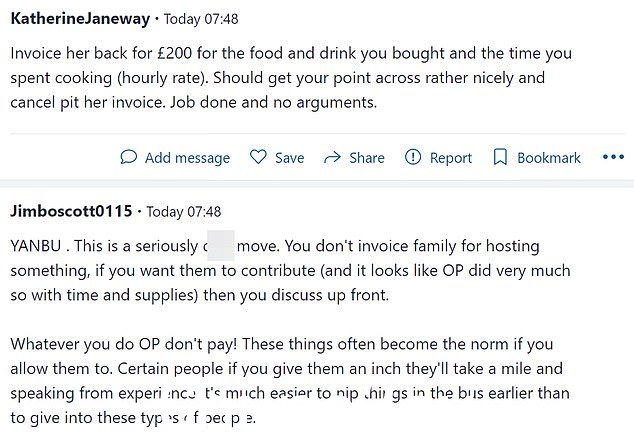Open Jimboscott0115's user profile
634x436 pixels.
(71, 211)
